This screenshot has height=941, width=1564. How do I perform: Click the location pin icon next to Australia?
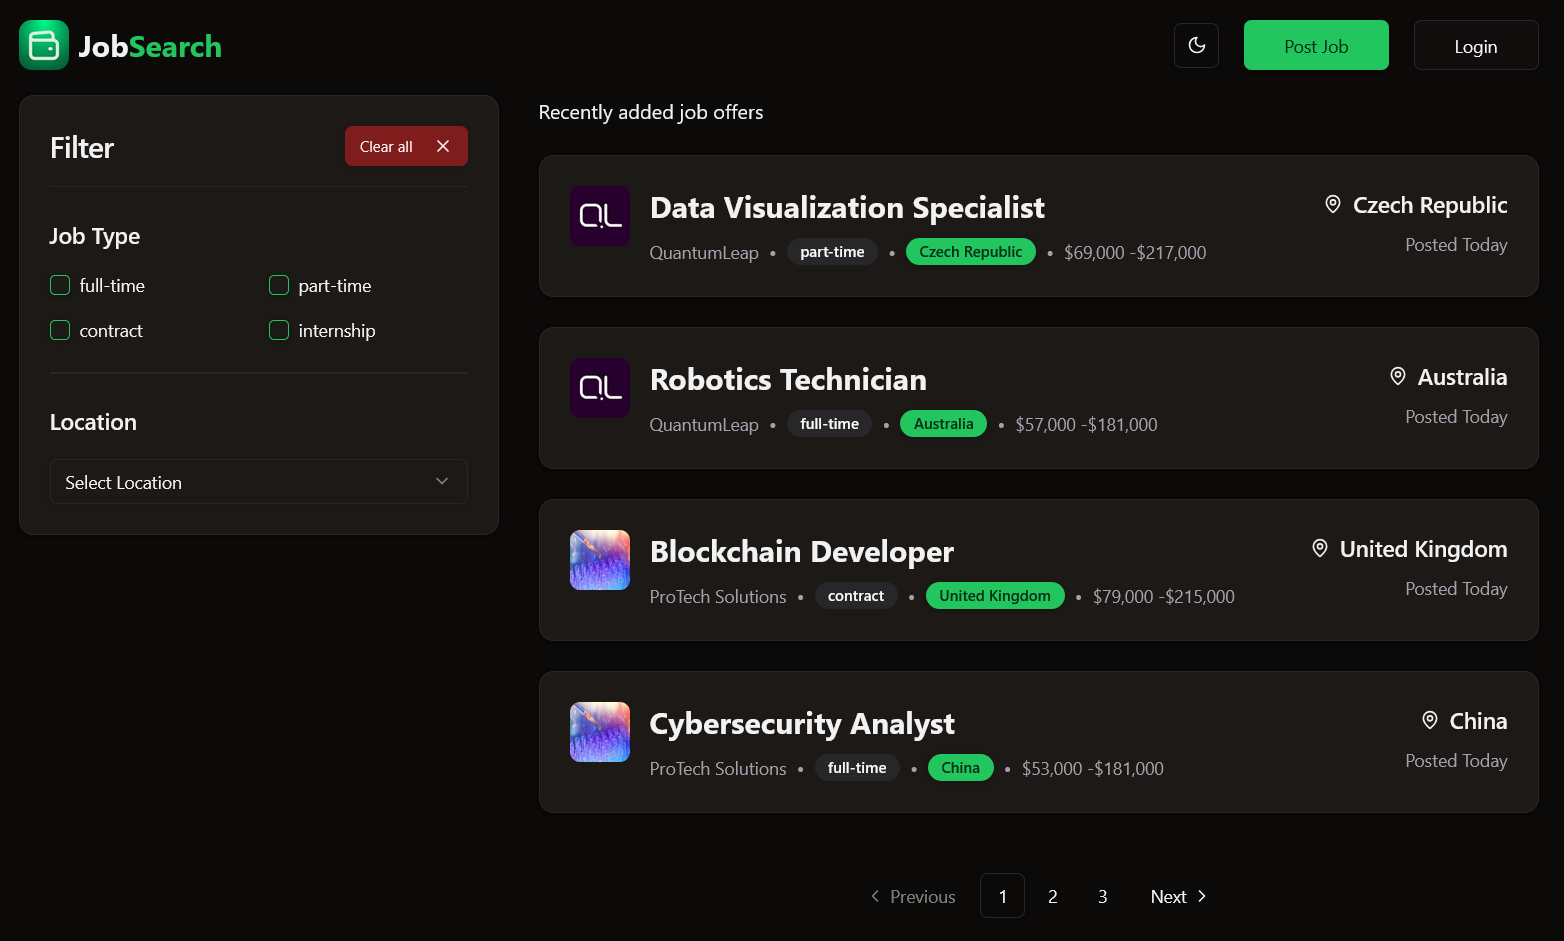(1398, 376)
